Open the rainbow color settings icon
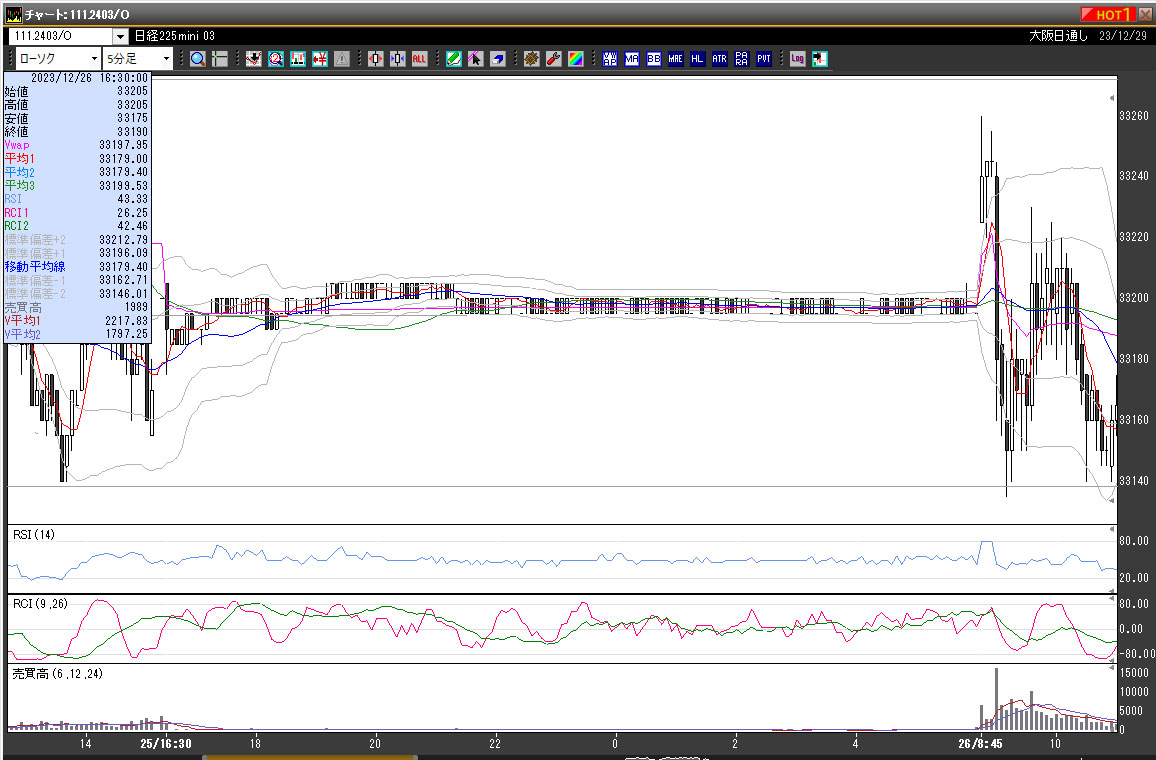Image resolution: width=1156 pixels, height=760 pixels. point(576,59)
